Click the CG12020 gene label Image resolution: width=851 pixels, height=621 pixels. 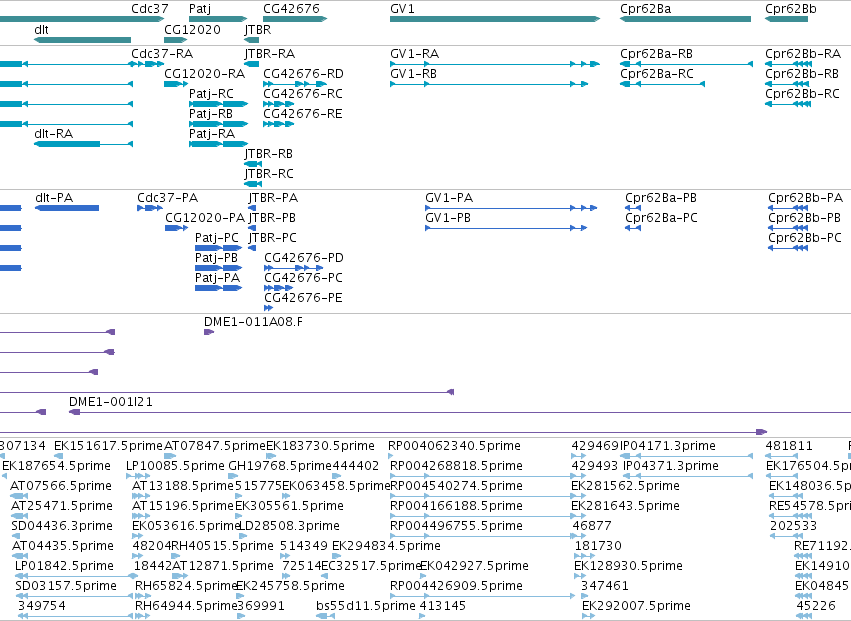pyautogui.click(x=193, y=29)
